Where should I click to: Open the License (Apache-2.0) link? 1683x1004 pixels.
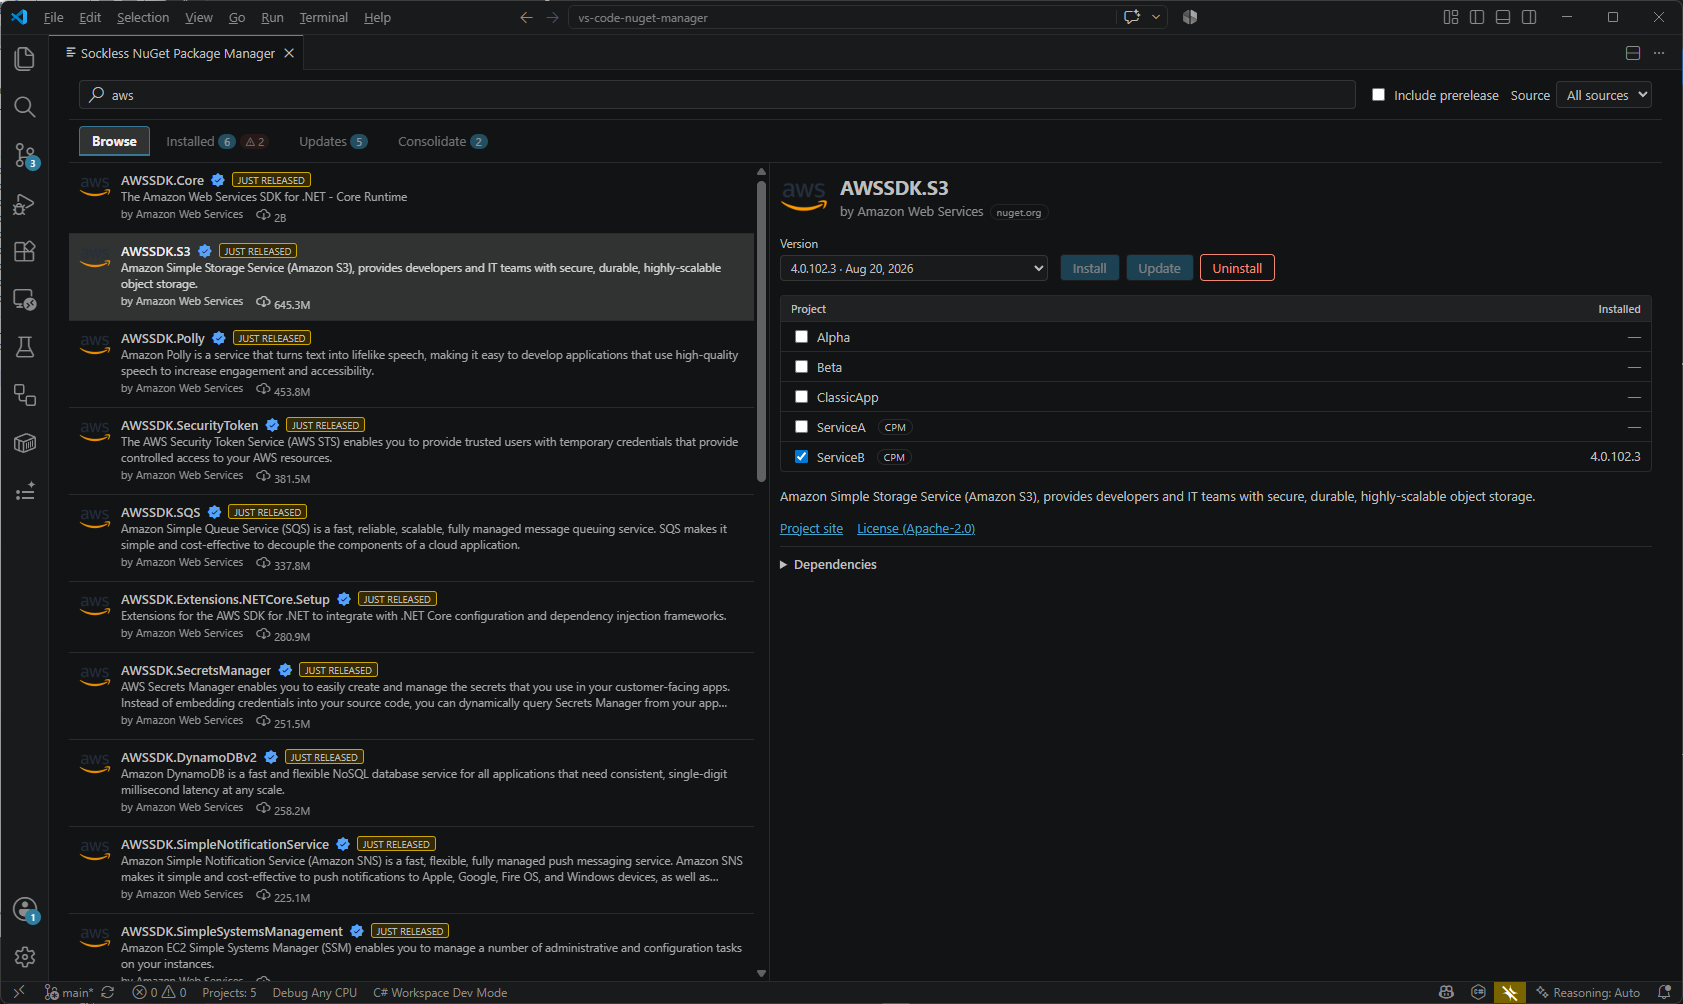click(x=916, y=529)
